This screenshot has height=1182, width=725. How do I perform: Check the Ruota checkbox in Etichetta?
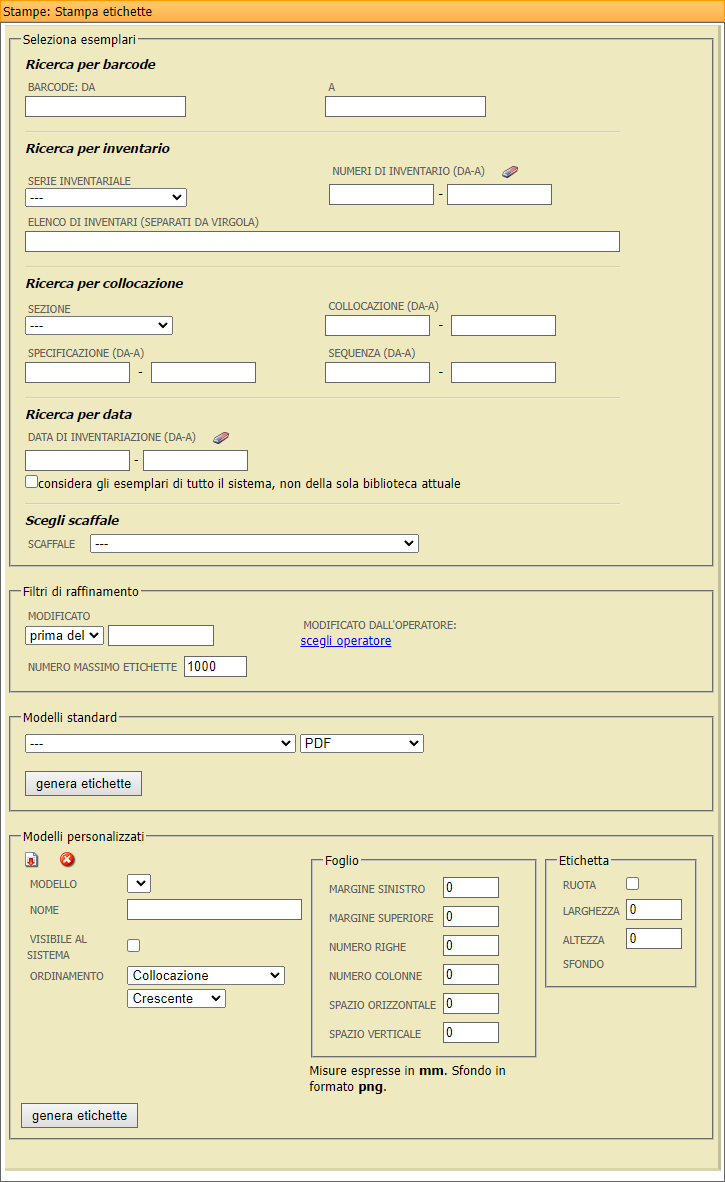632,883
